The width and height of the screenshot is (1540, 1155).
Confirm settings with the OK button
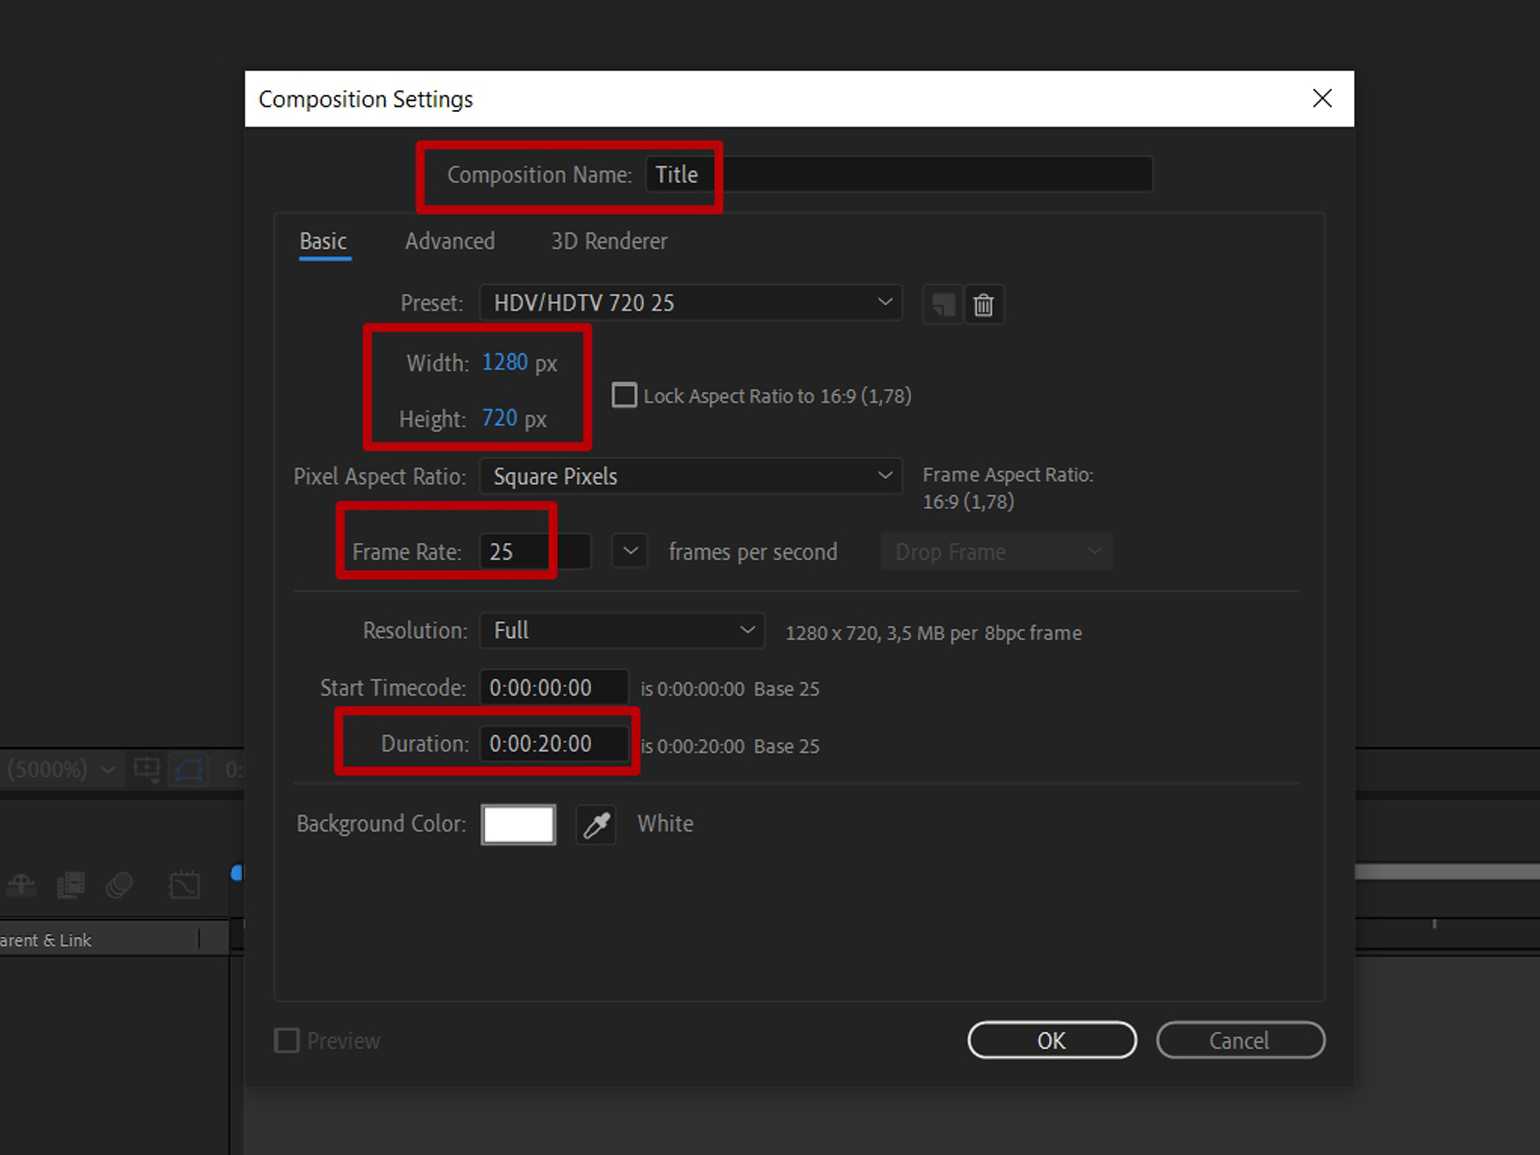point(1051,1040)
